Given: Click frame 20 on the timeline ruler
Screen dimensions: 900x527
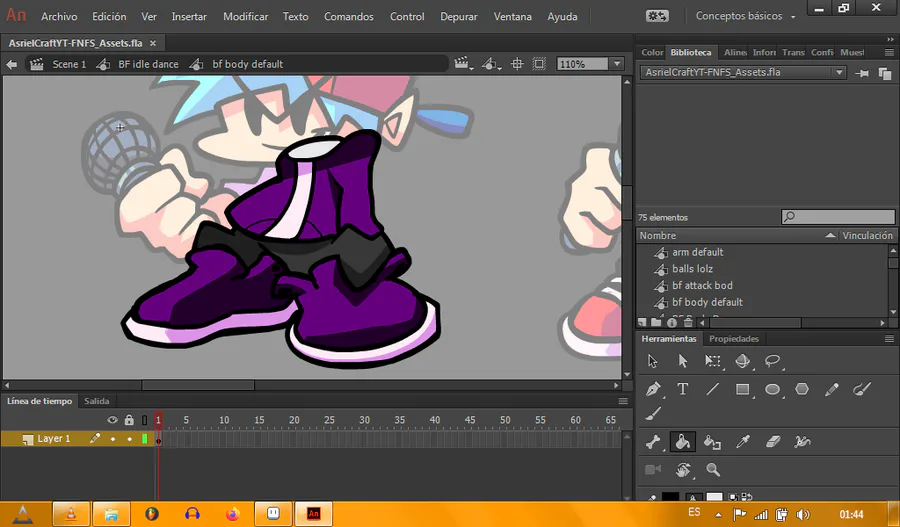Looking at the screenshot, I should point(294,420).
